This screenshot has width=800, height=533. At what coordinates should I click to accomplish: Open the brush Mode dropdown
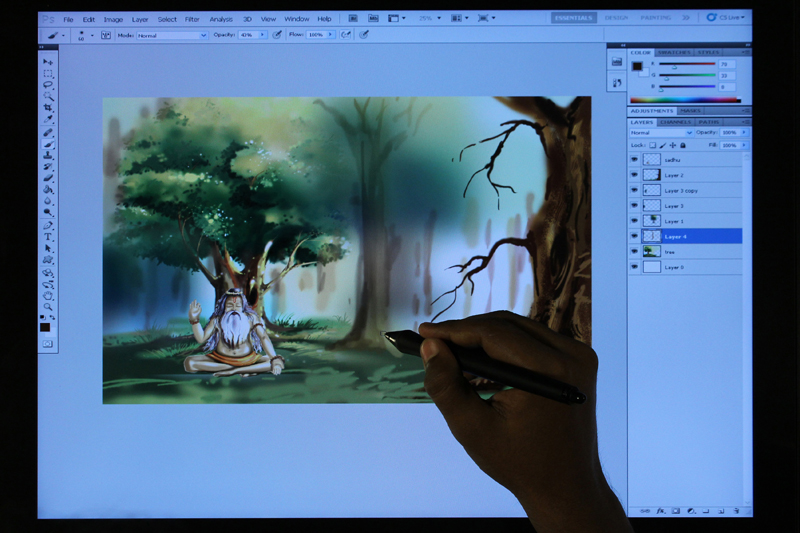(172, 34)
